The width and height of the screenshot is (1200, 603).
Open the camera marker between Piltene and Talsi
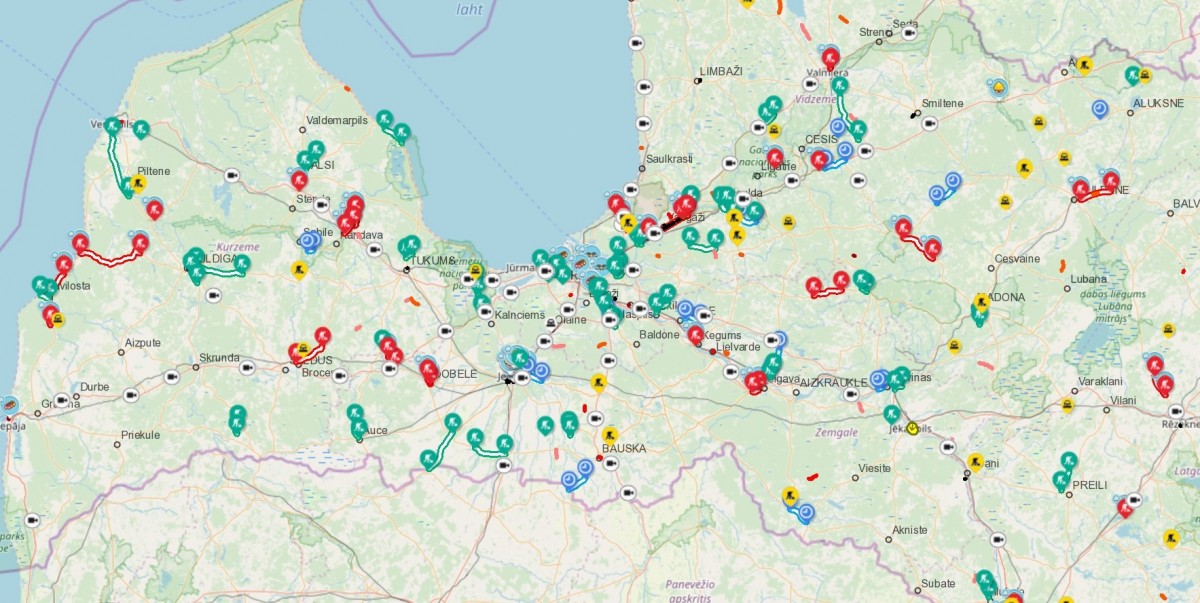tap(232, 177)
